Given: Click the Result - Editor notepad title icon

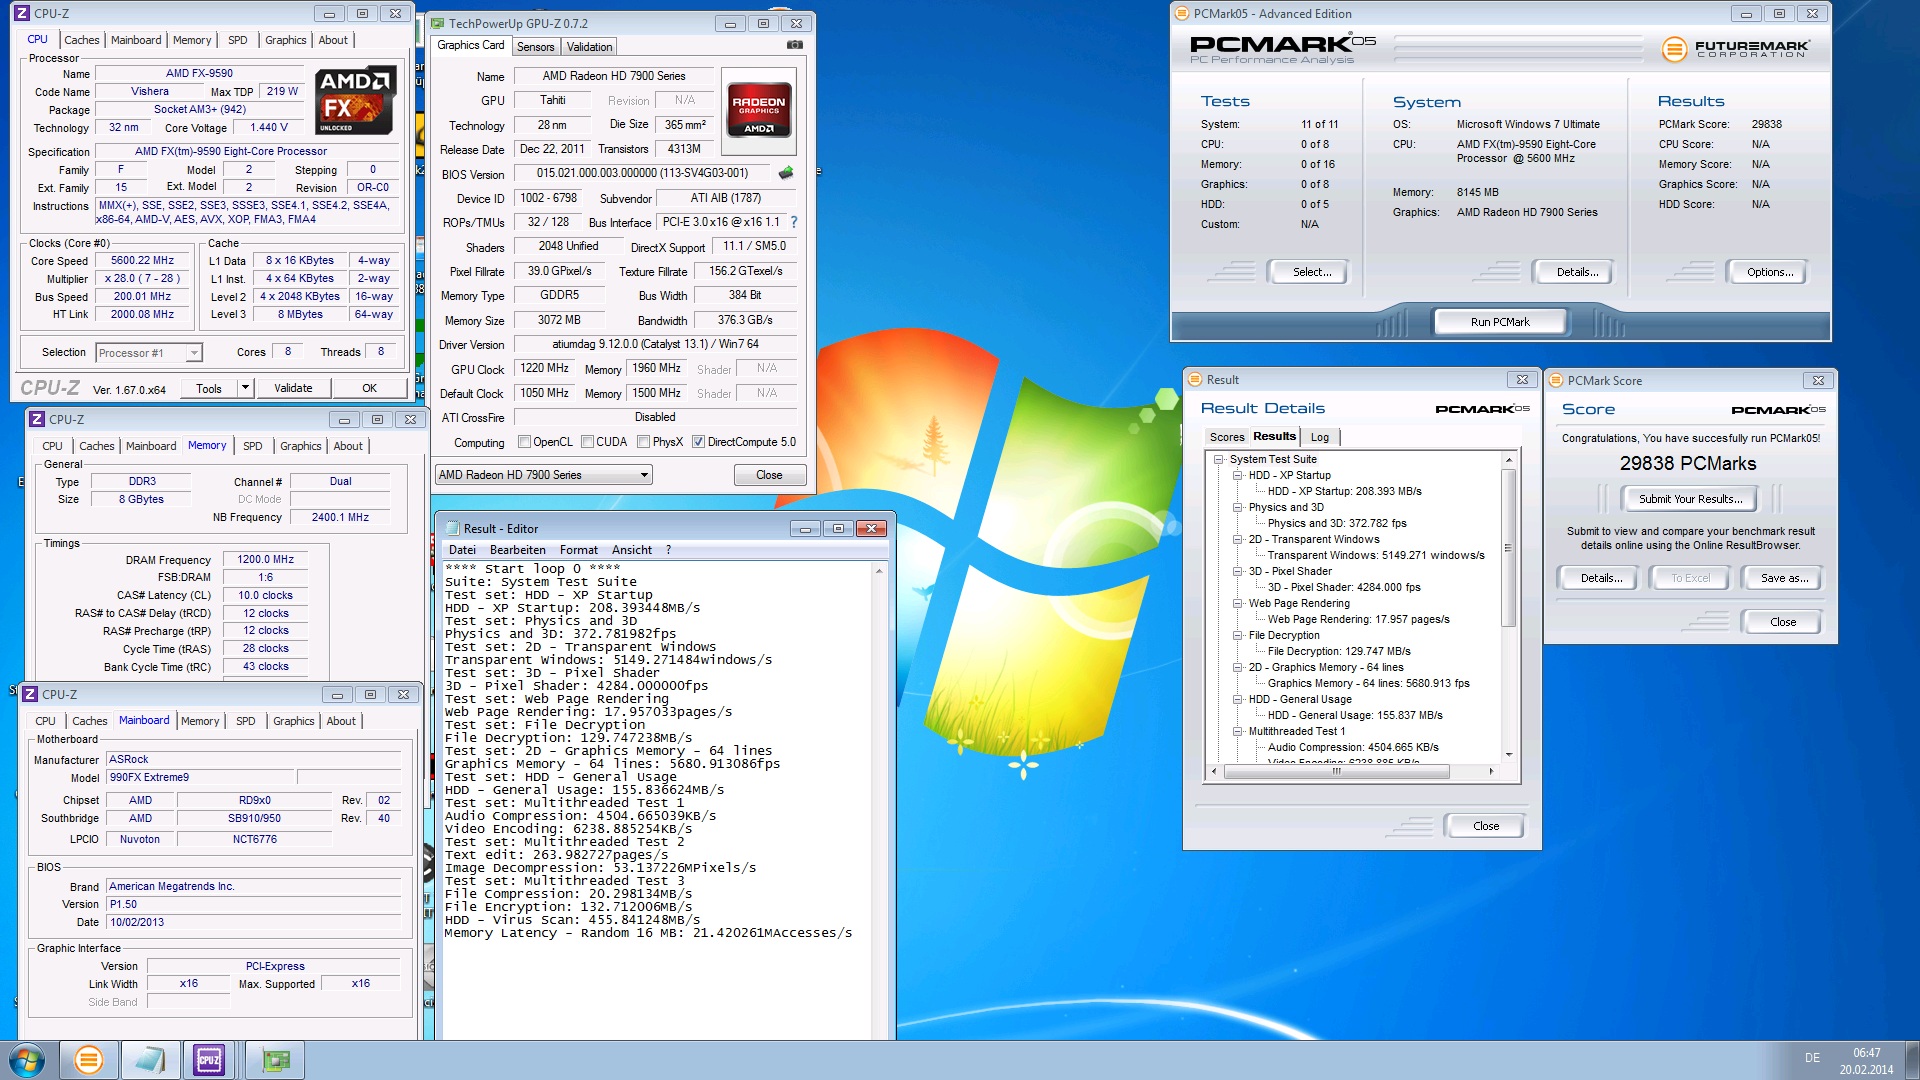Looking at the screenshot, I should (452, 528).
